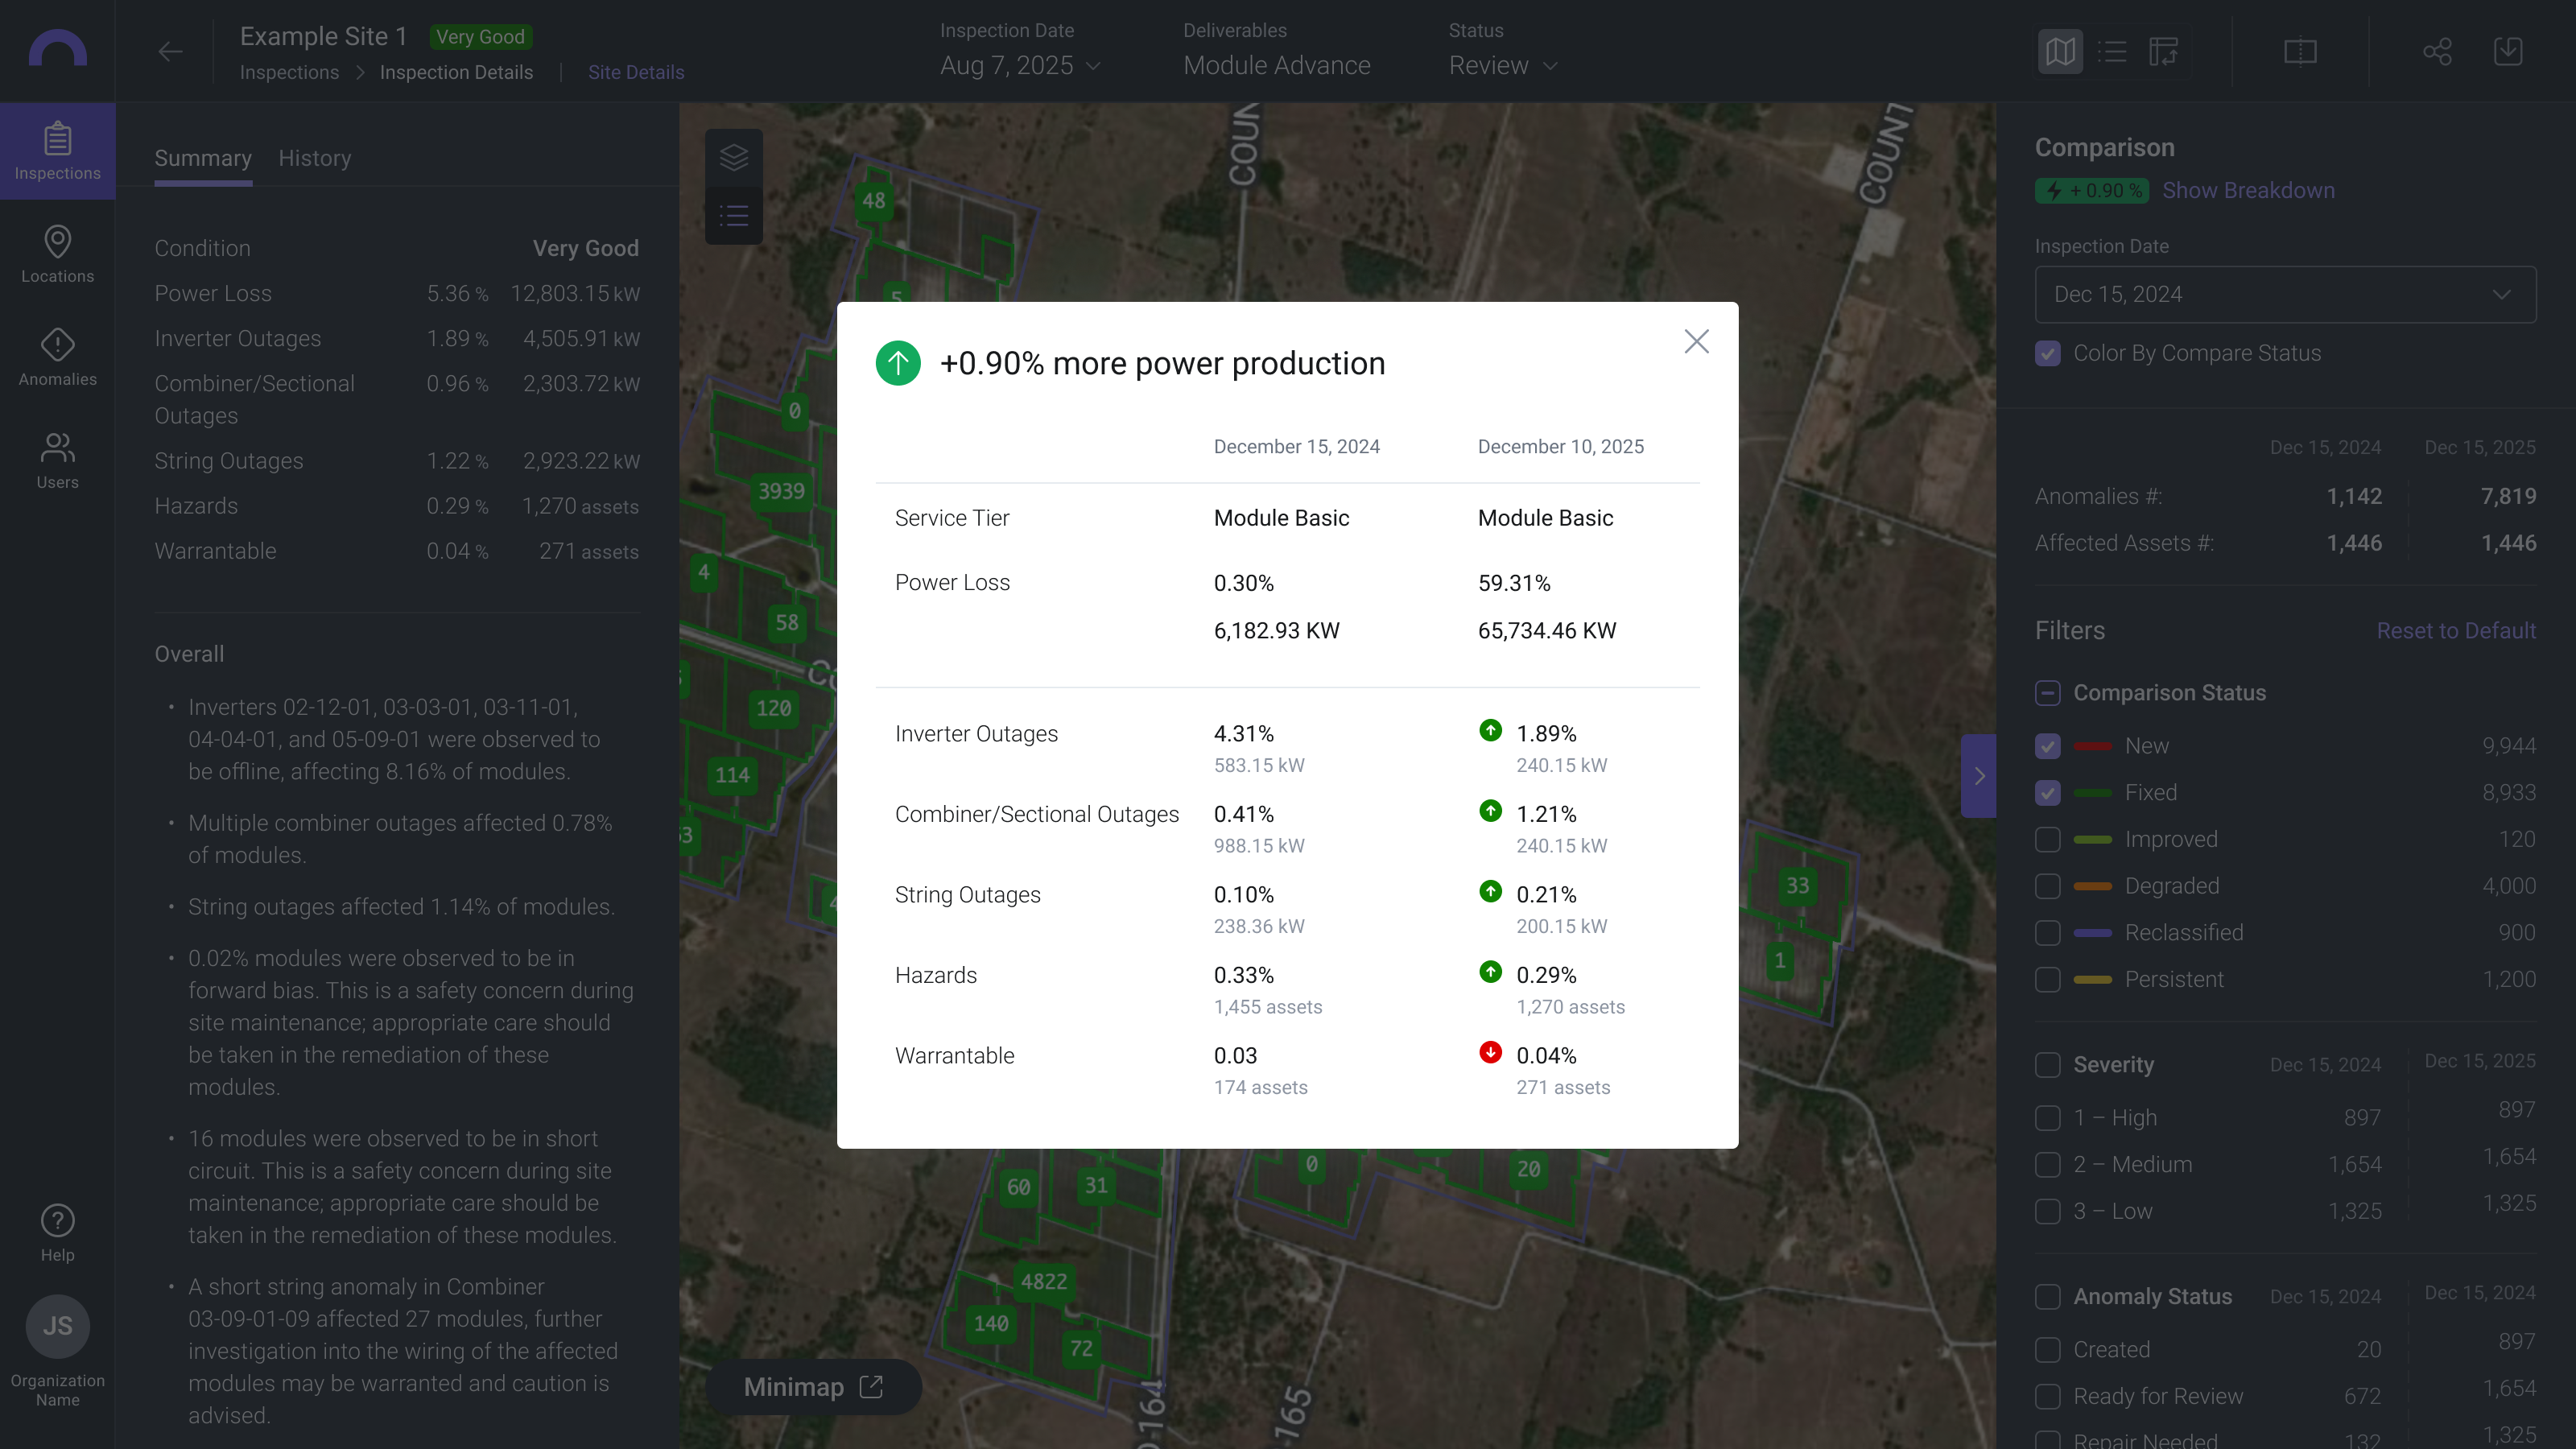The image size is (2576, 1449).
Task: Click the Organization Name label
Action: coord(57,1390)
